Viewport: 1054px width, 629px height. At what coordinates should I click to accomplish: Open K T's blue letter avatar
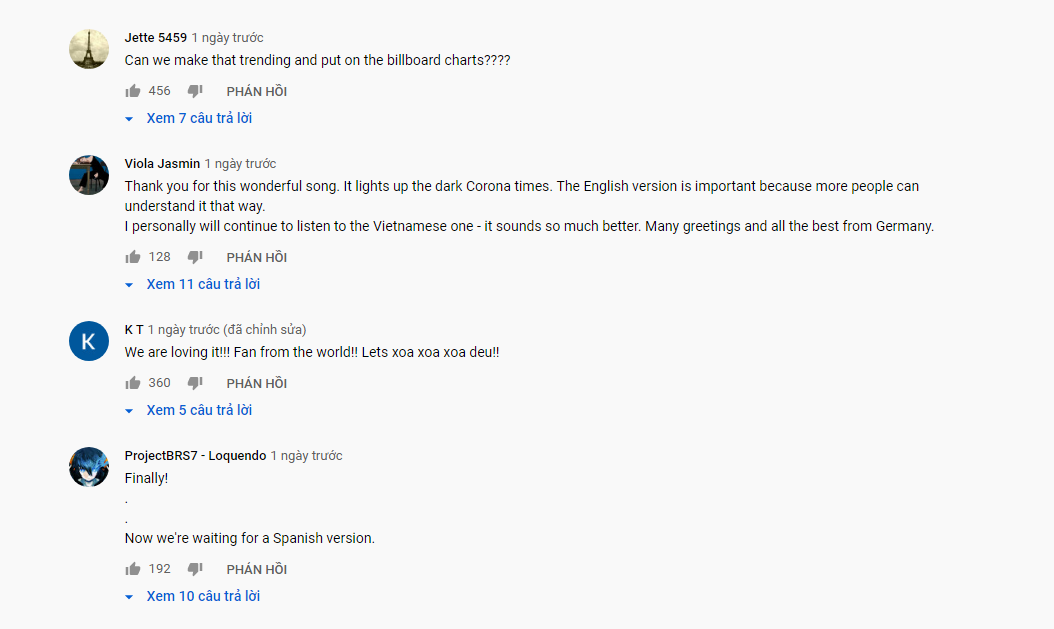click(x=89, y=341)
